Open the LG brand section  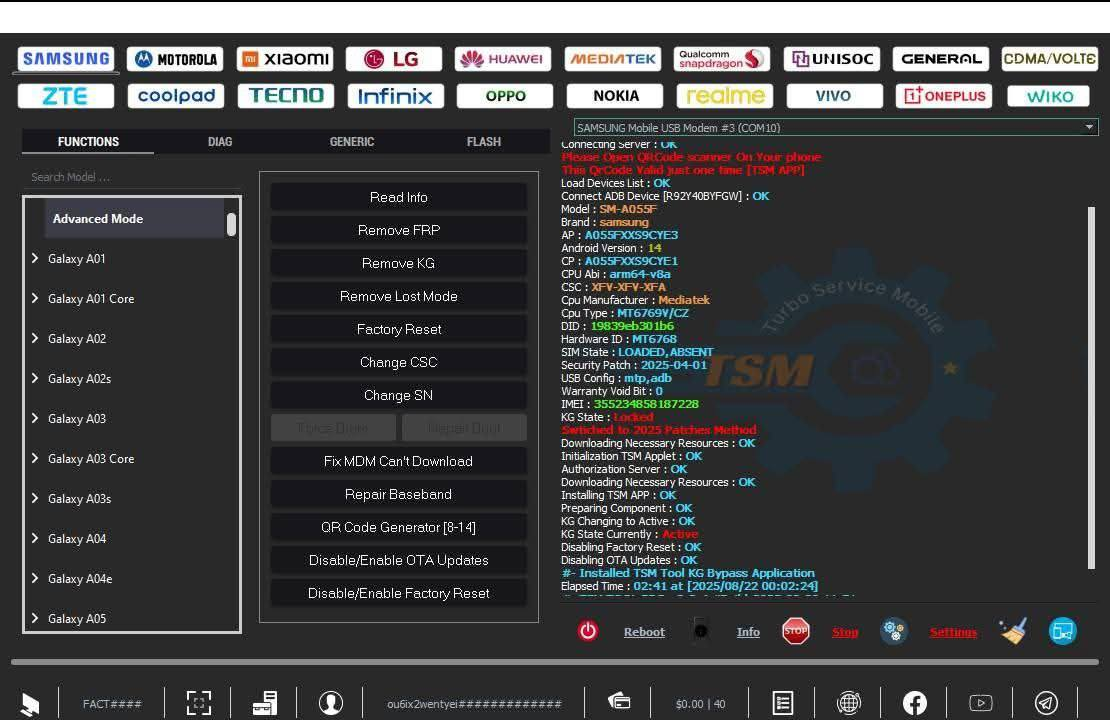coord(394,59)
